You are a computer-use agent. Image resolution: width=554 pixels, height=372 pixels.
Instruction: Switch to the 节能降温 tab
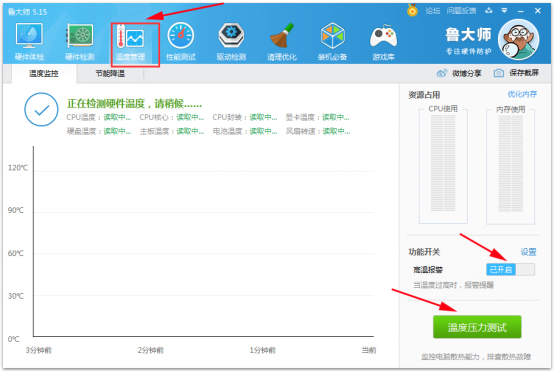[x=110, y=73]
